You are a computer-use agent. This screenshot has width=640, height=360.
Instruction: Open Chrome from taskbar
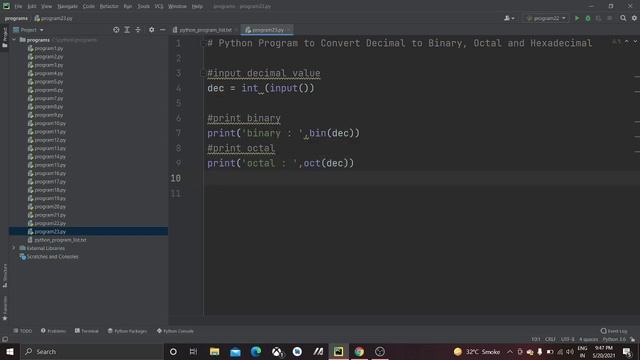coord(359,351)
